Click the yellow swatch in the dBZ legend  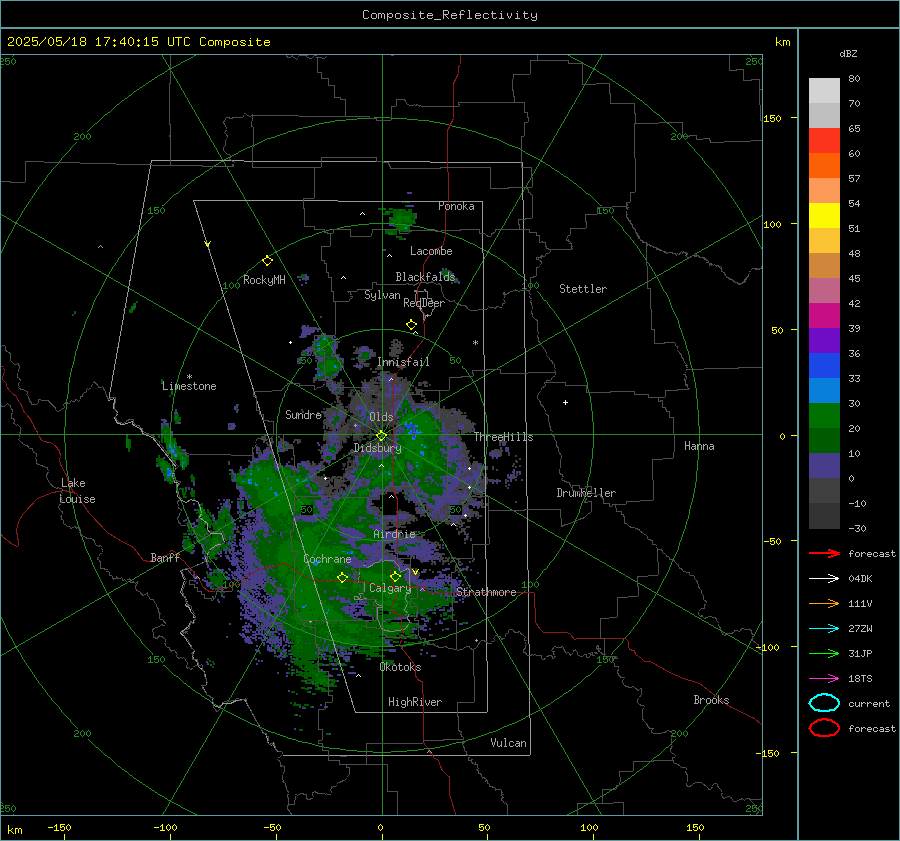point(824,215)
